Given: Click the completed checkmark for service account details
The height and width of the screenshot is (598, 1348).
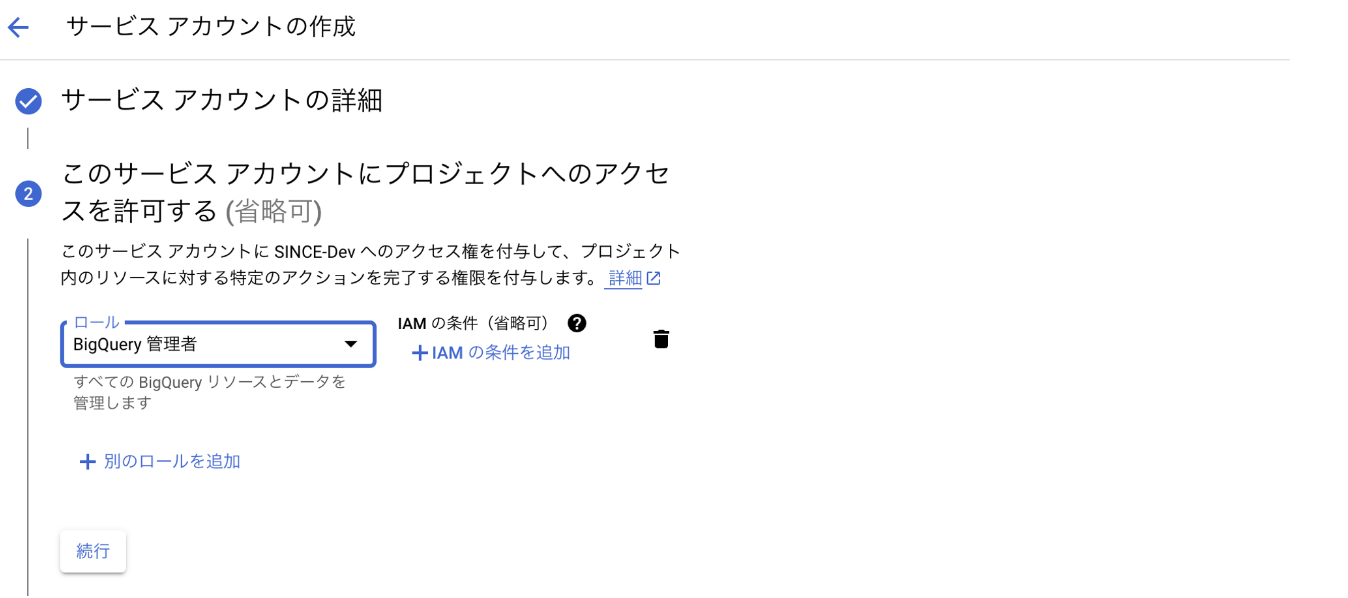Looking at the screenshot, I should [27, 101].
